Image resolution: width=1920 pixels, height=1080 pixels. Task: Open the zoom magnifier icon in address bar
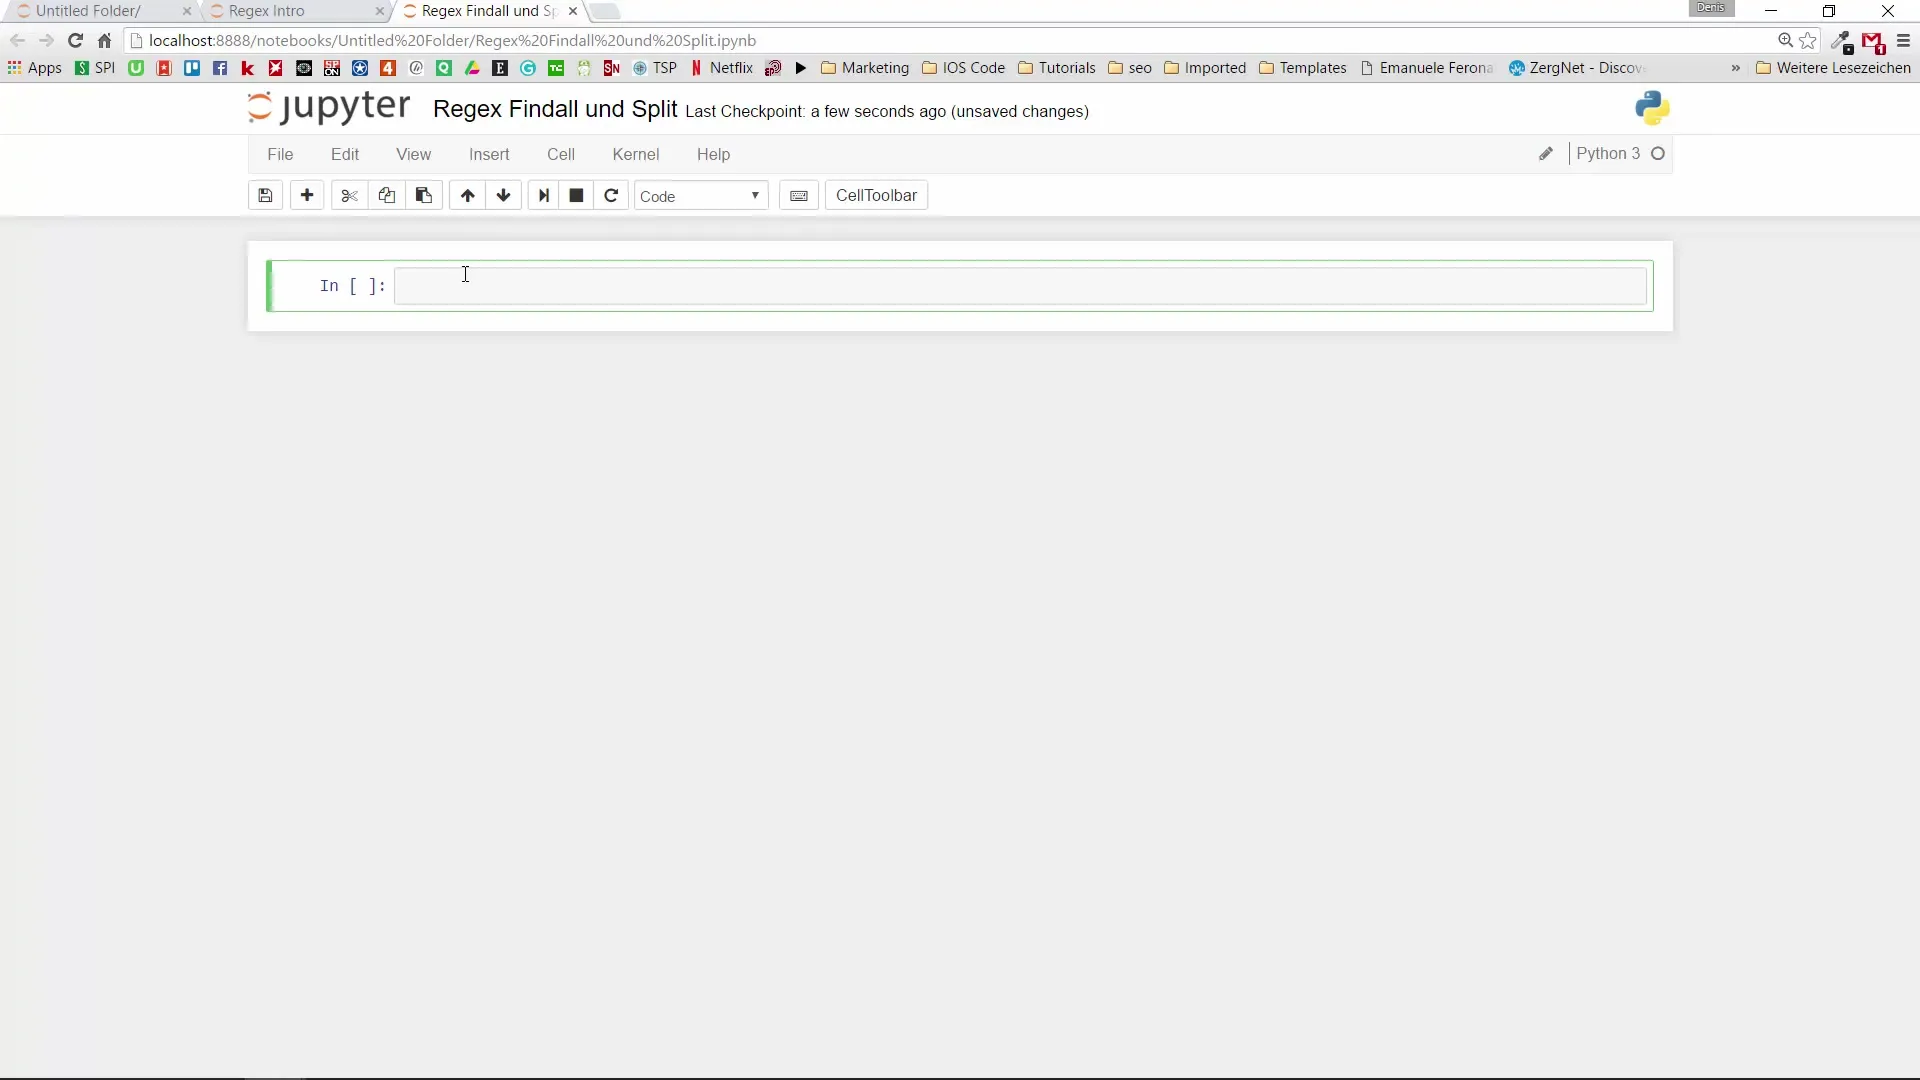click(1785, 41)
